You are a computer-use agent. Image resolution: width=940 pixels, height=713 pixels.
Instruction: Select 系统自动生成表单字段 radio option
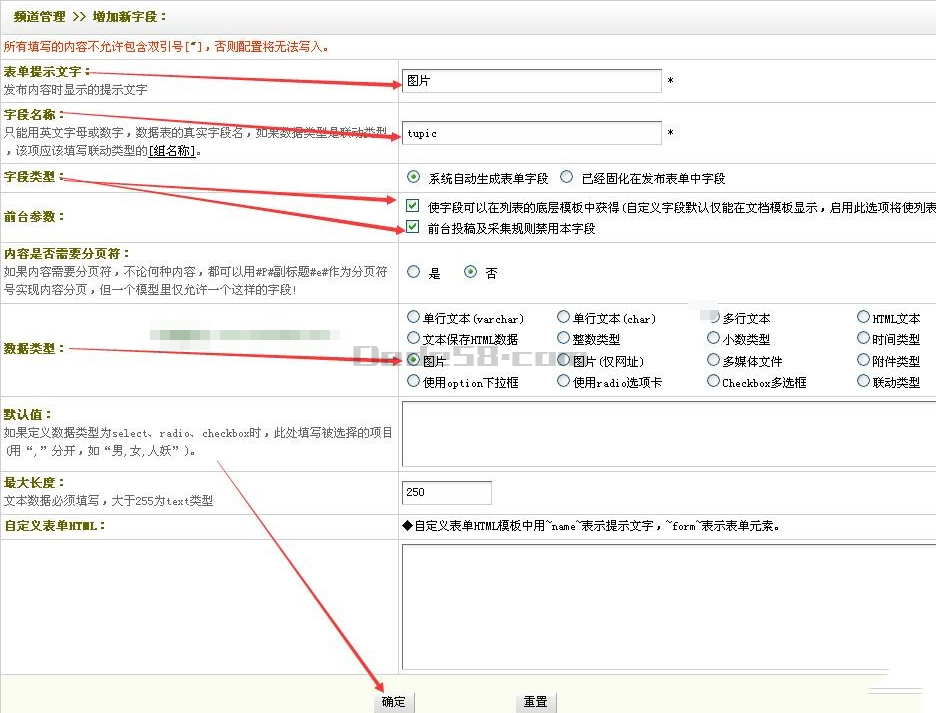414,178
